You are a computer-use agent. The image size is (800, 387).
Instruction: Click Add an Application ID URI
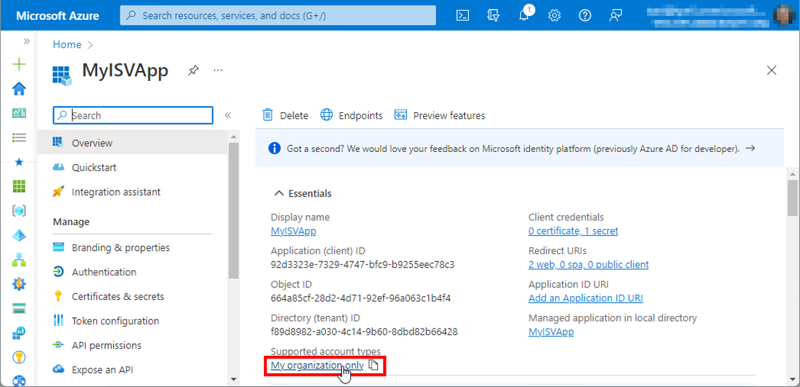tap(585, 298)
